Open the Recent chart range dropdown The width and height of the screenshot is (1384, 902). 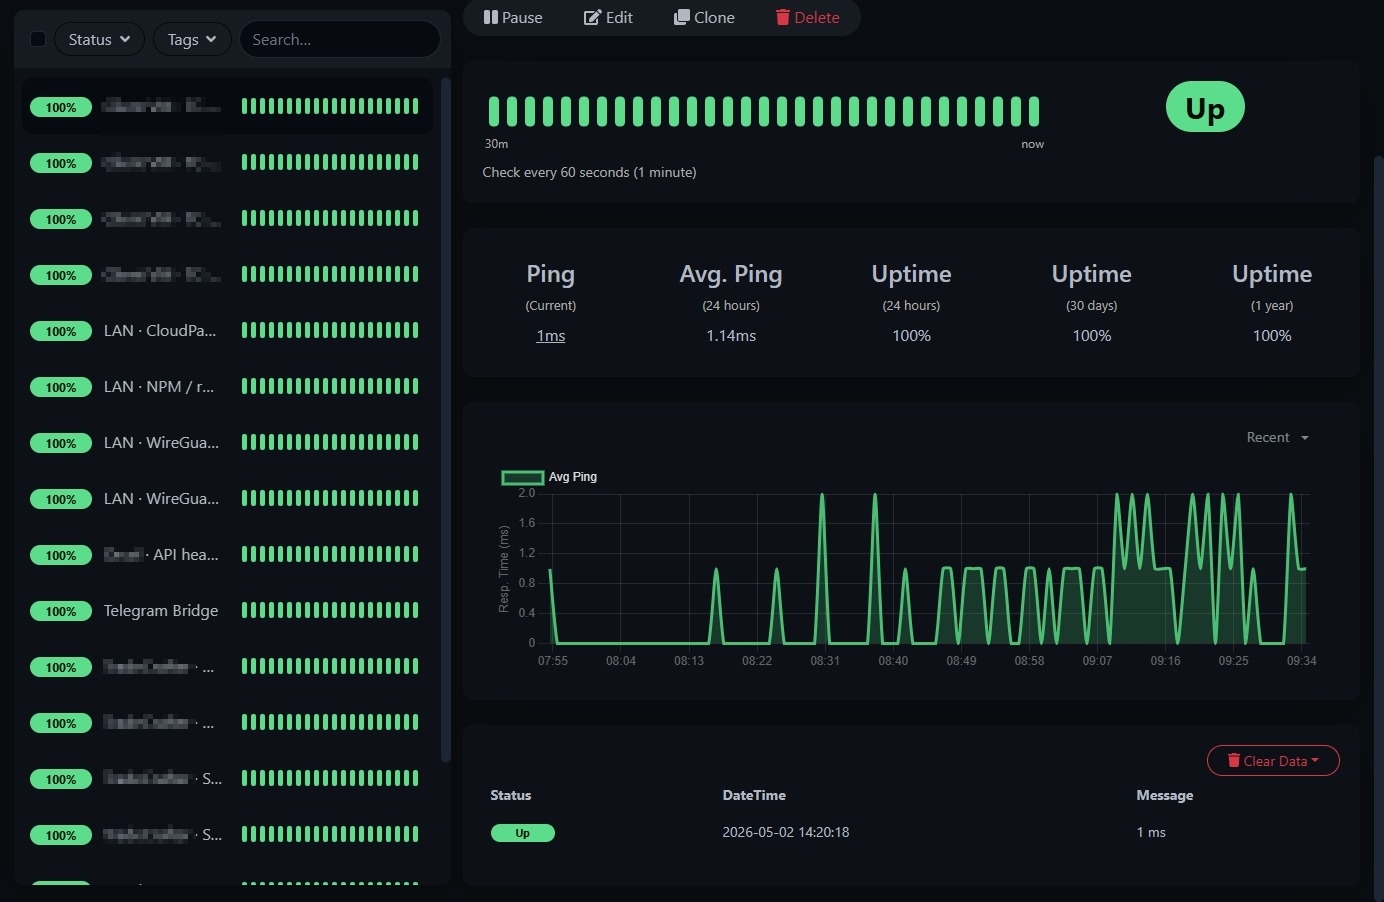click(1277, 437)
